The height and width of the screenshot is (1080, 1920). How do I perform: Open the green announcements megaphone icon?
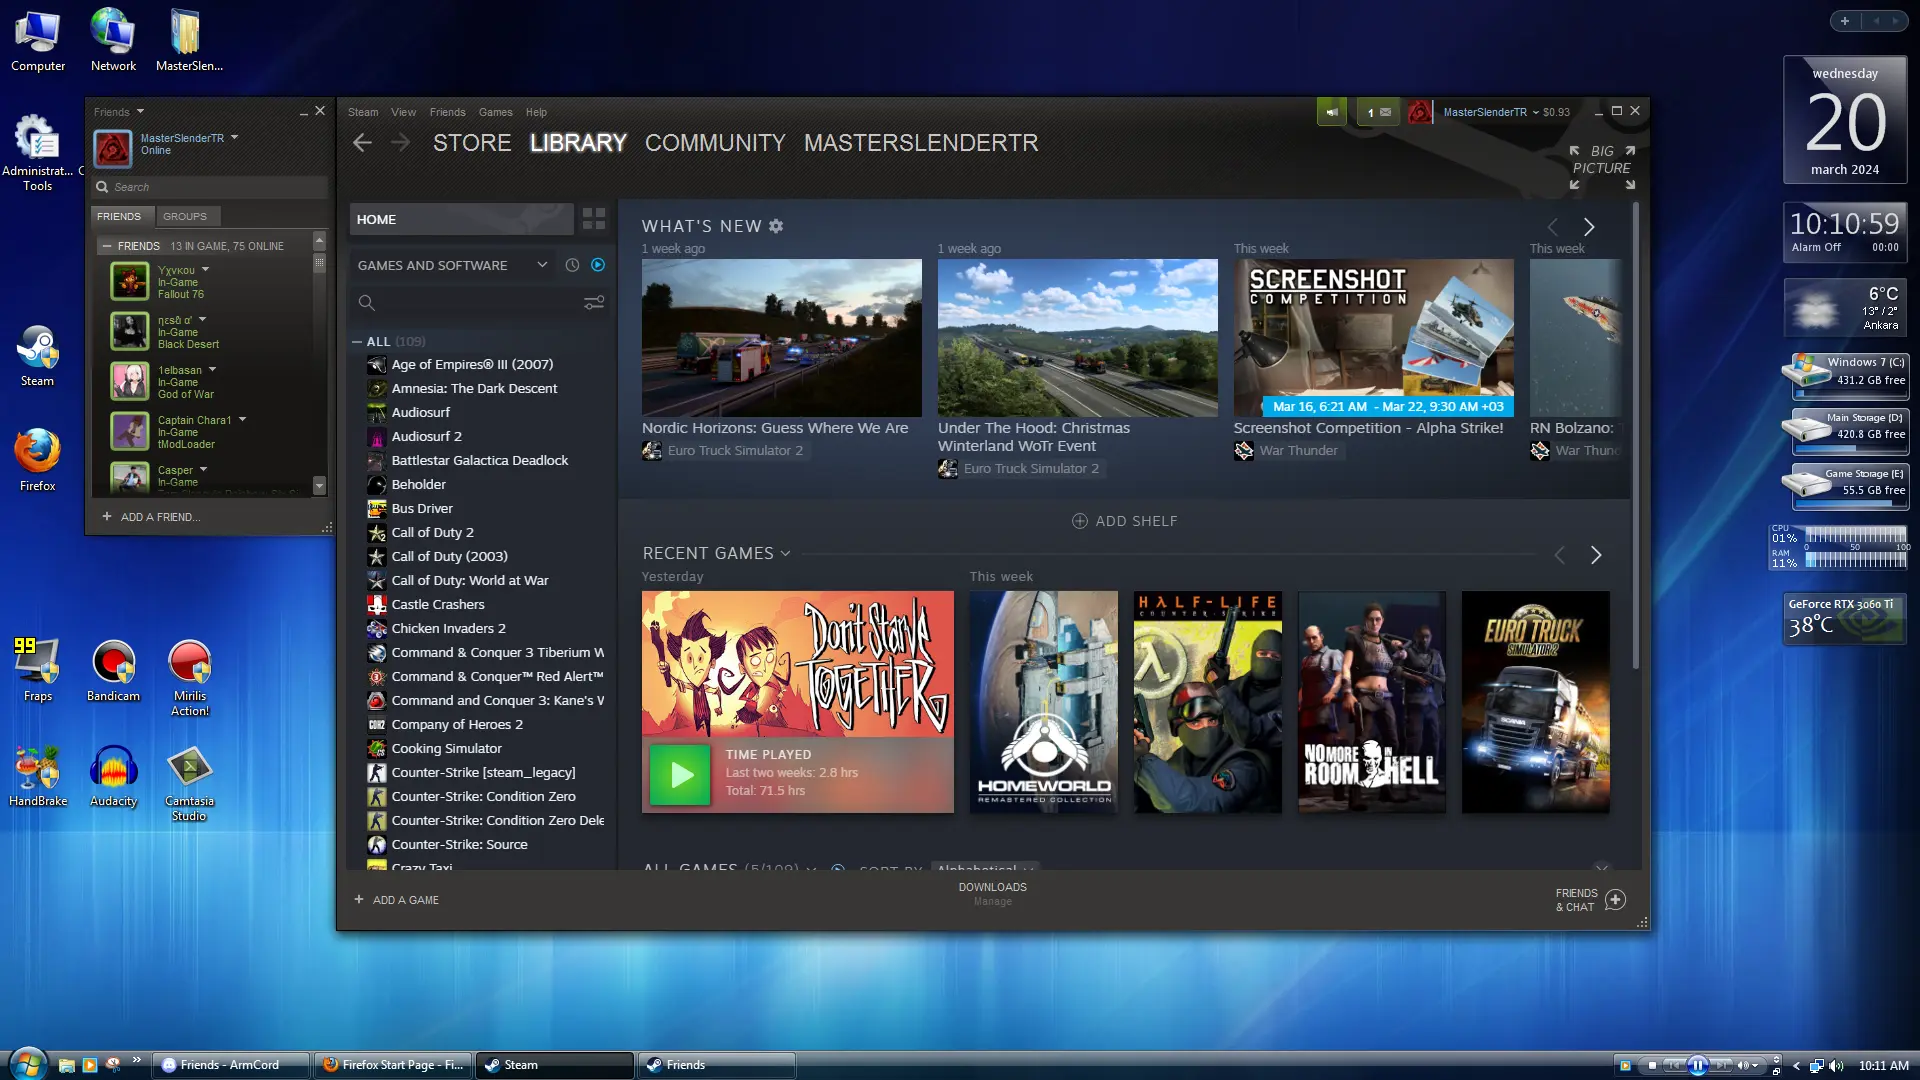click(x=1332, y=112)
